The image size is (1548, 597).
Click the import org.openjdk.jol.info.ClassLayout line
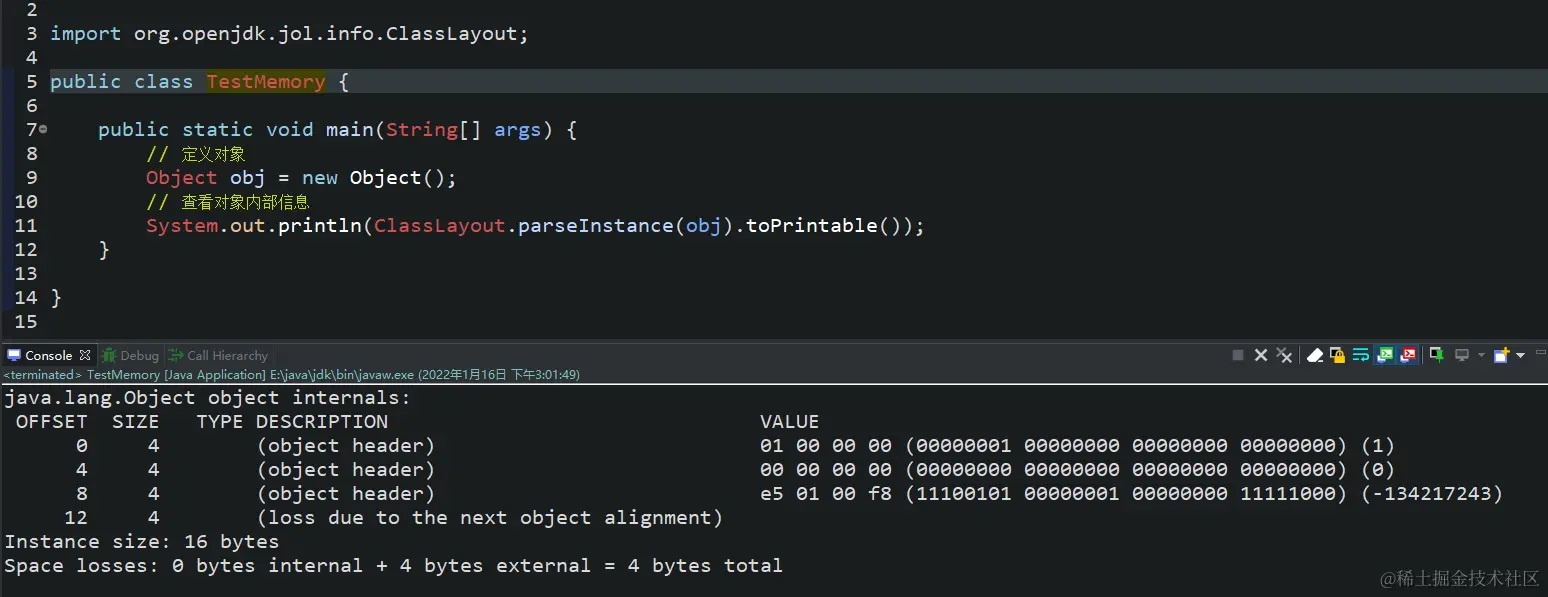[289, 34]
